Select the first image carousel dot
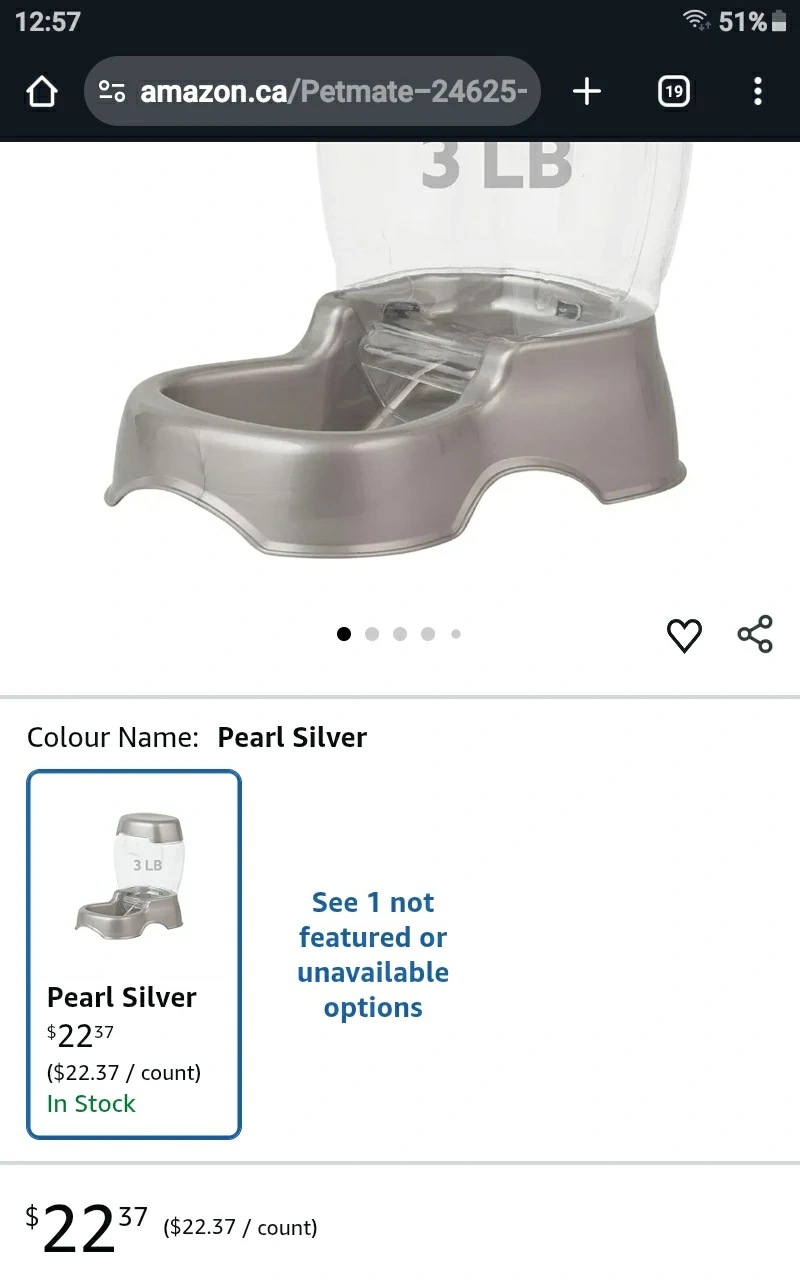 click(344, 633)
